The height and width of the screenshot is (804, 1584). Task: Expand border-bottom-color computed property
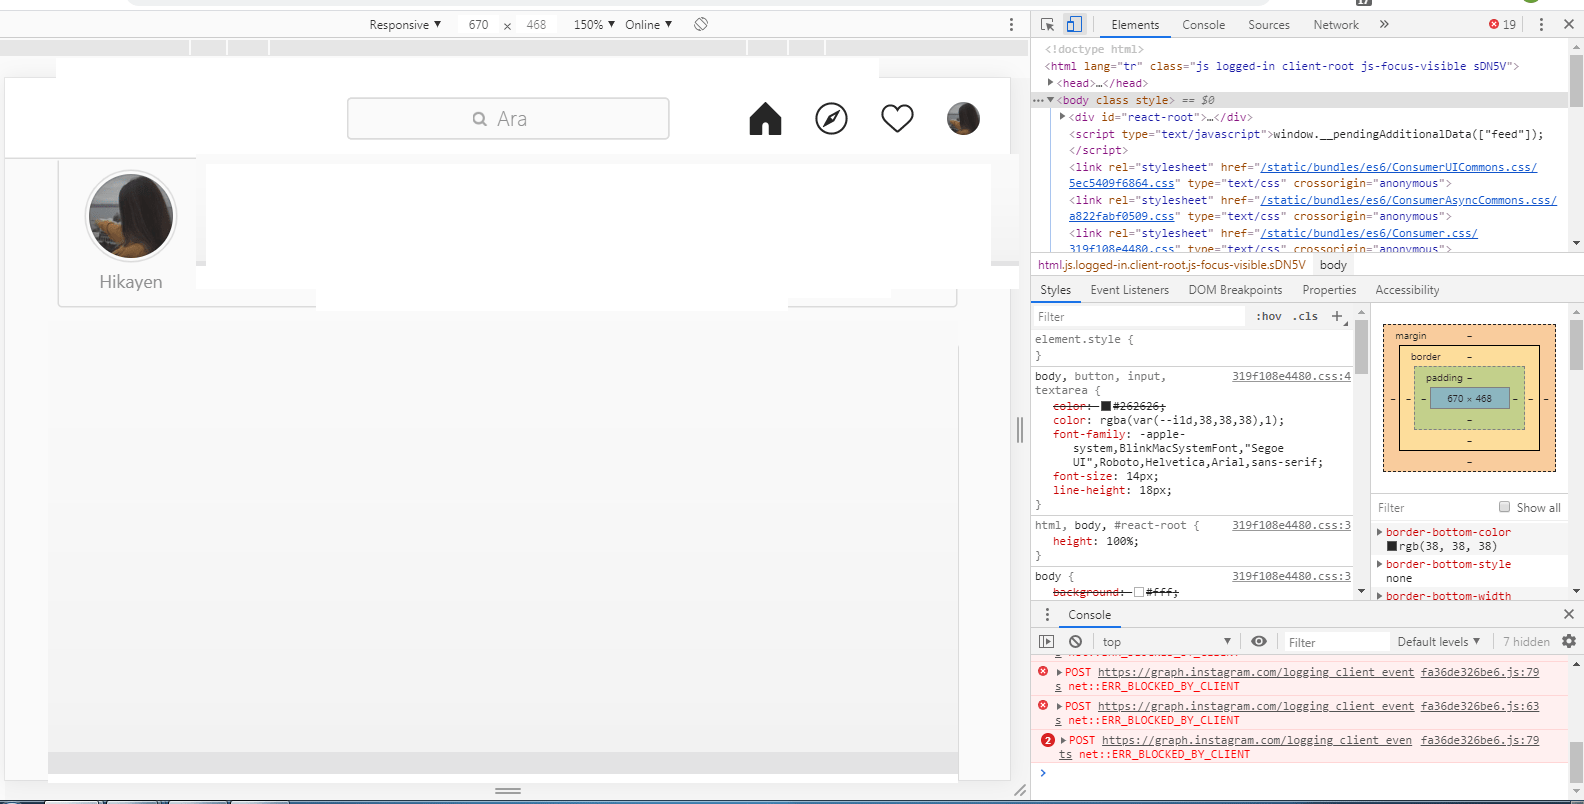[1380, 532]
